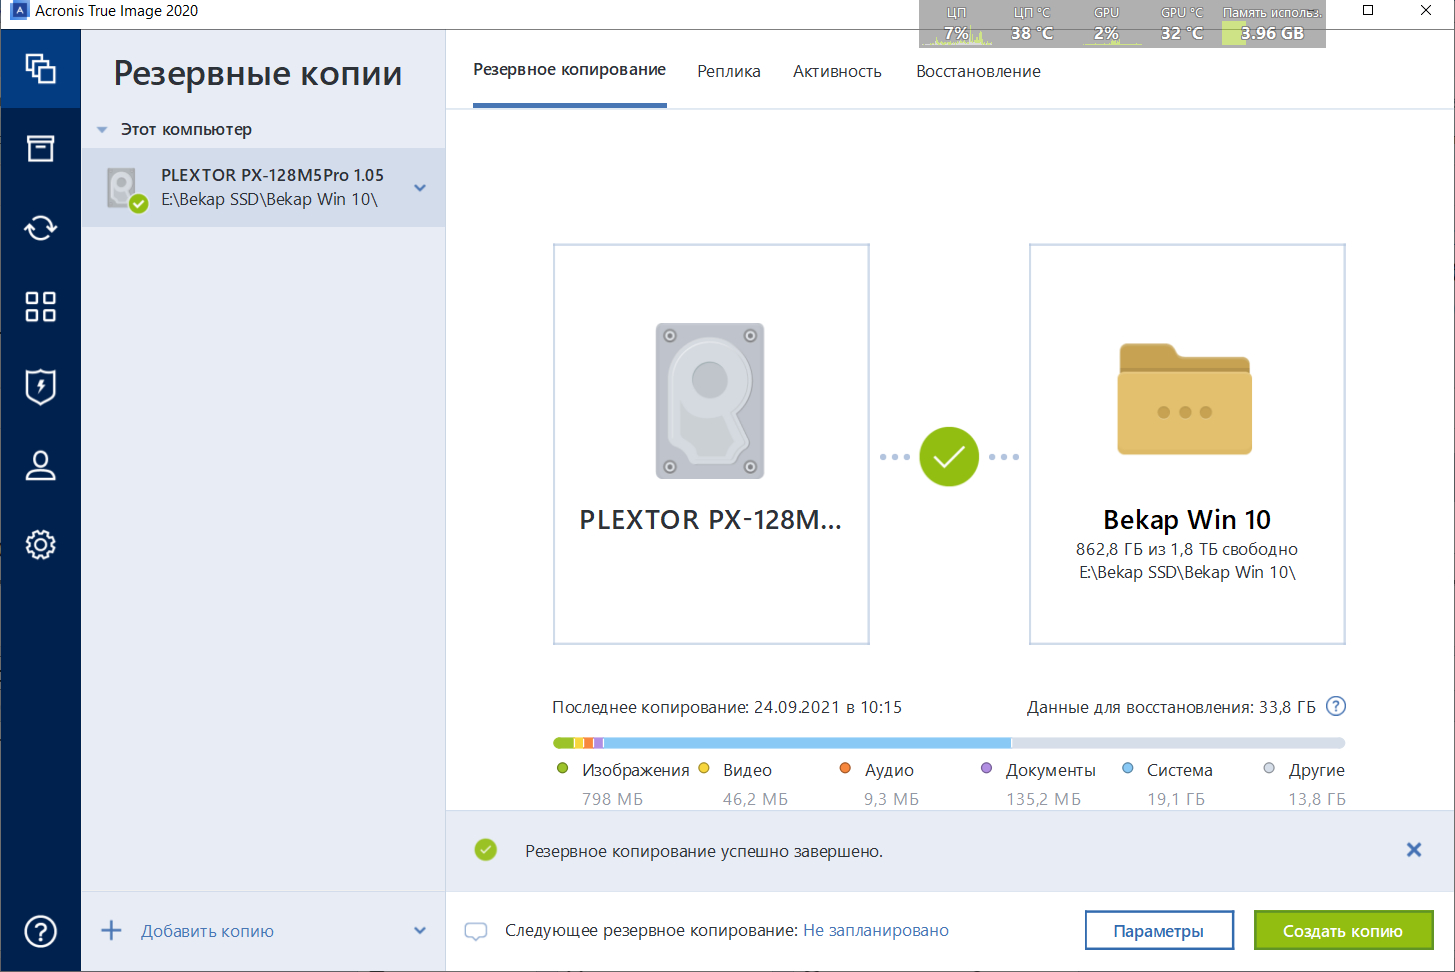The height and width of the screenshot is (972, 1455).
Task: Dismiss the backup completed notification
Action: coord(1414,850)
